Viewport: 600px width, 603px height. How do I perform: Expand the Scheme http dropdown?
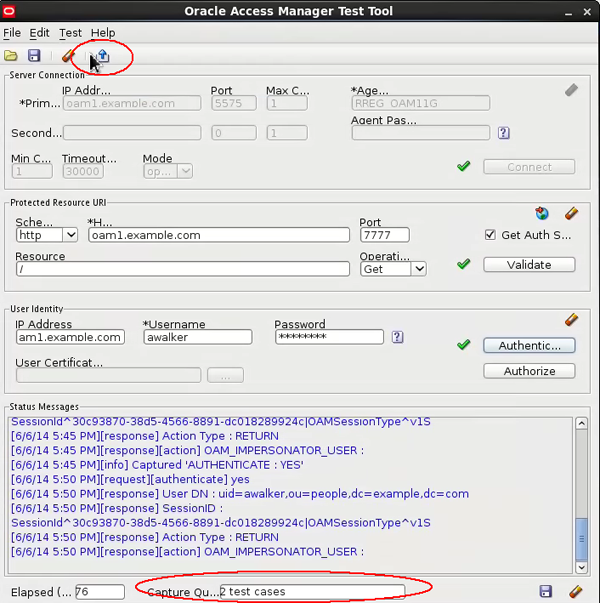pos(71,235)
